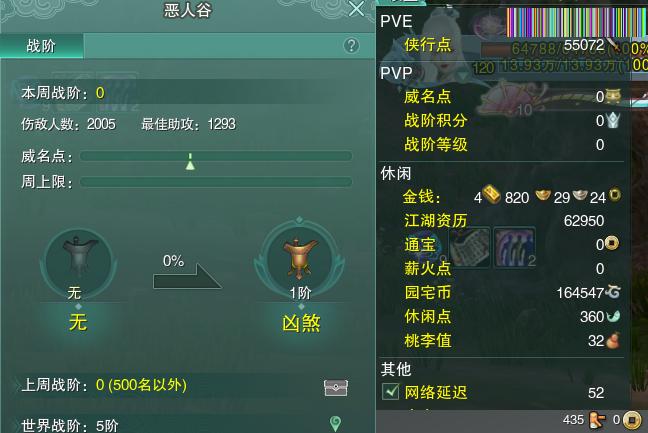
Task: Select the grey 无 rank emblem
Action: coord(78,260)
